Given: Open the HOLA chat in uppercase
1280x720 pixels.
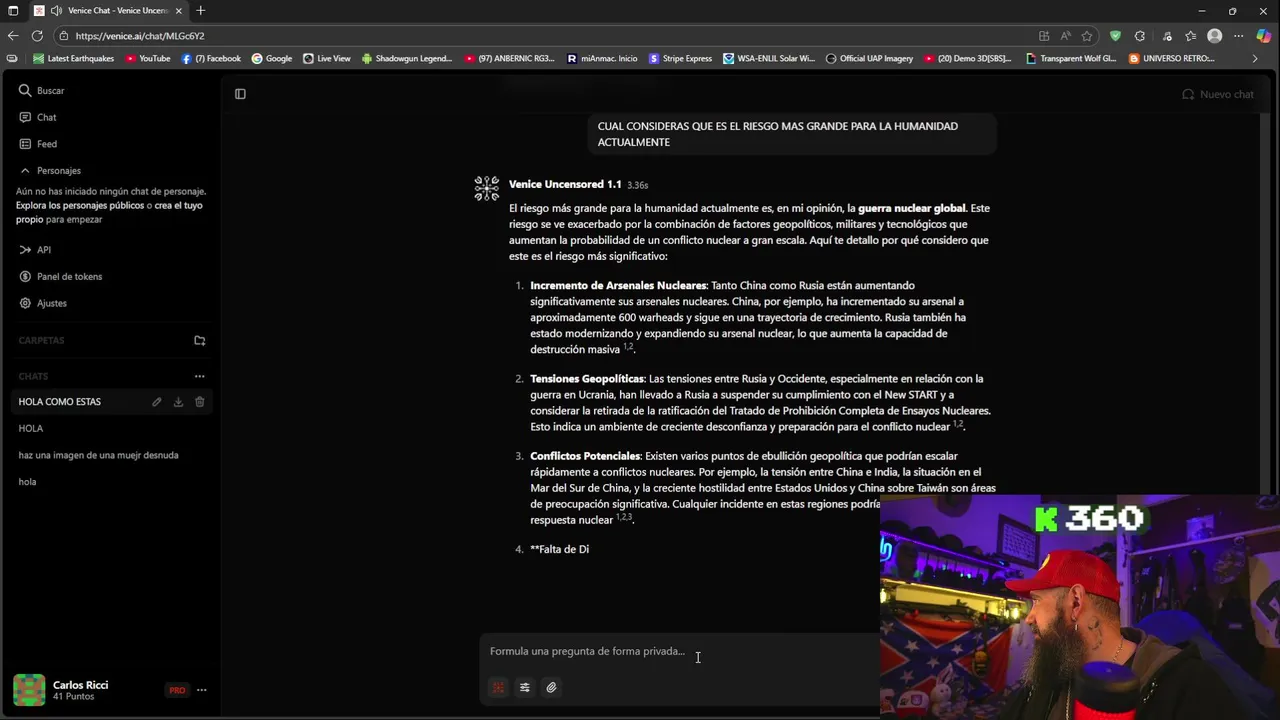Looking at the screenshot, I should pos(31,428).
